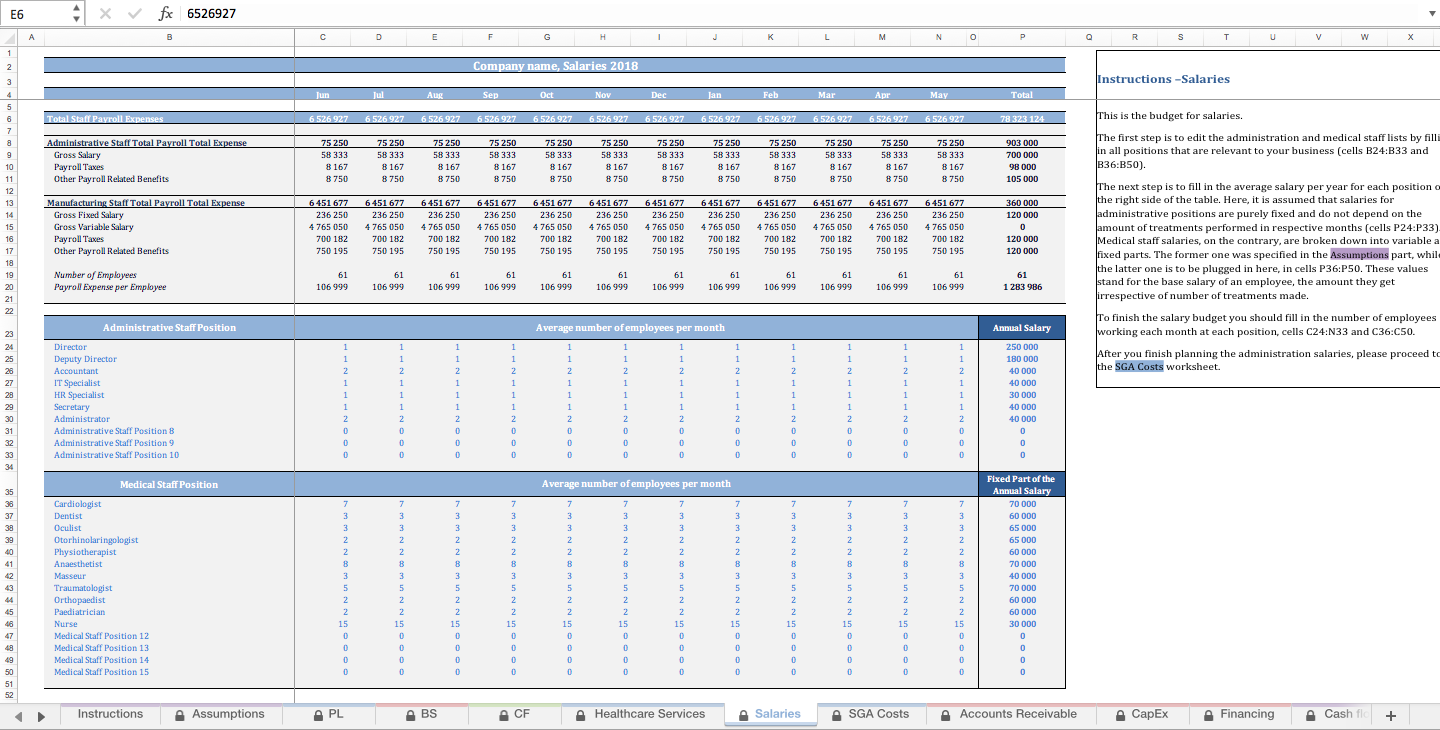Switch to the Assumptions sheet tab

[x=219, y=714]
